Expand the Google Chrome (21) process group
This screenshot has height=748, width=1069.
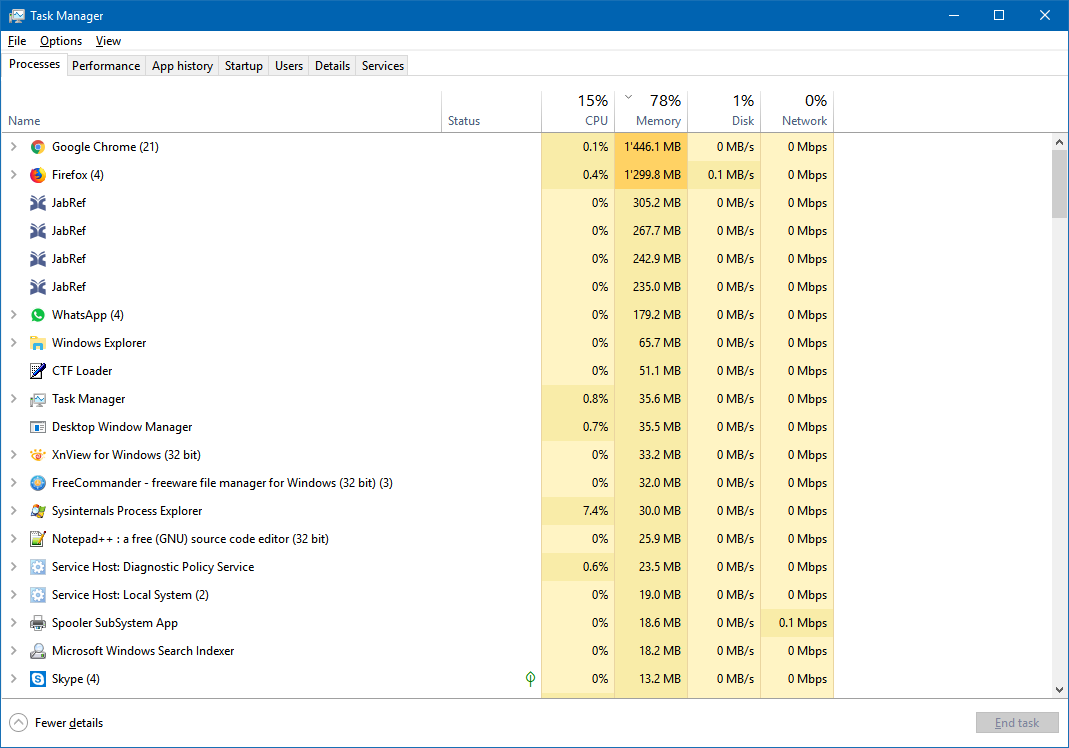pos(14,147)
